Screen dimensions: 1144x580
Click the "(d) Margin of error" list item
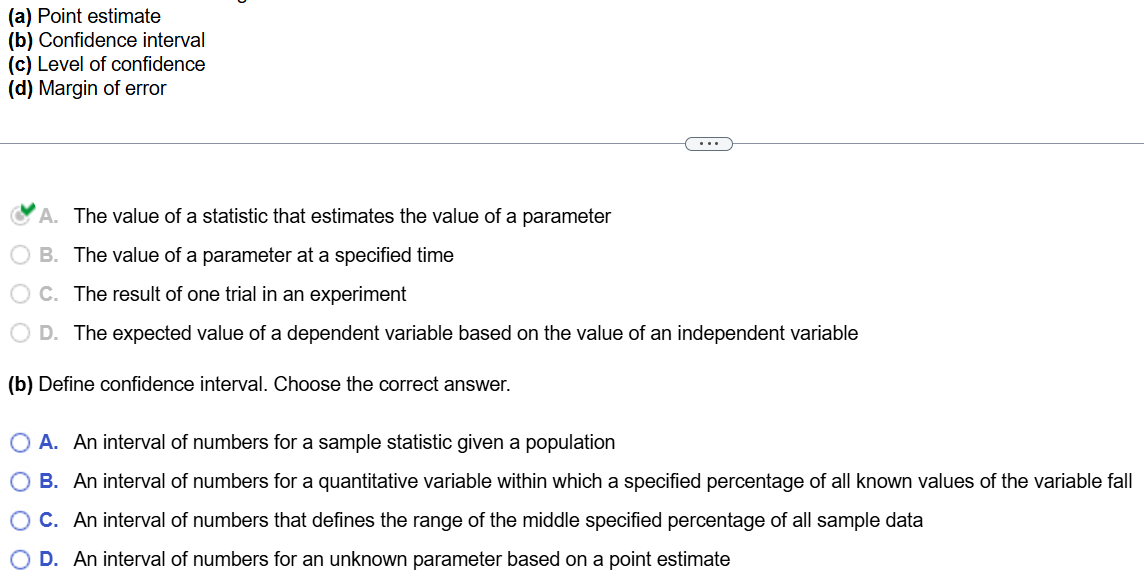coord(87,88)
